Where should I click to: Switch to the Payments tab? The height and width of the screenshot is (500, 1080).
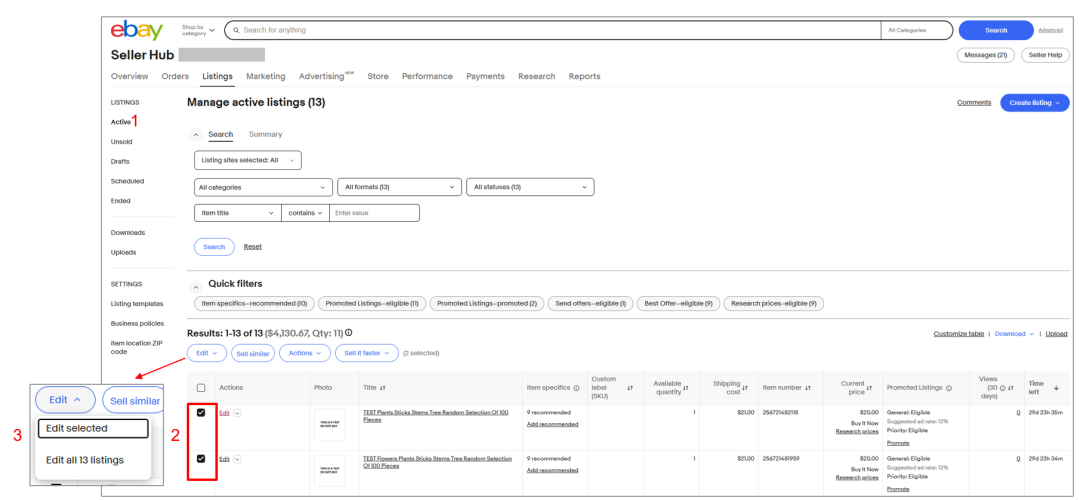point(486,76)
